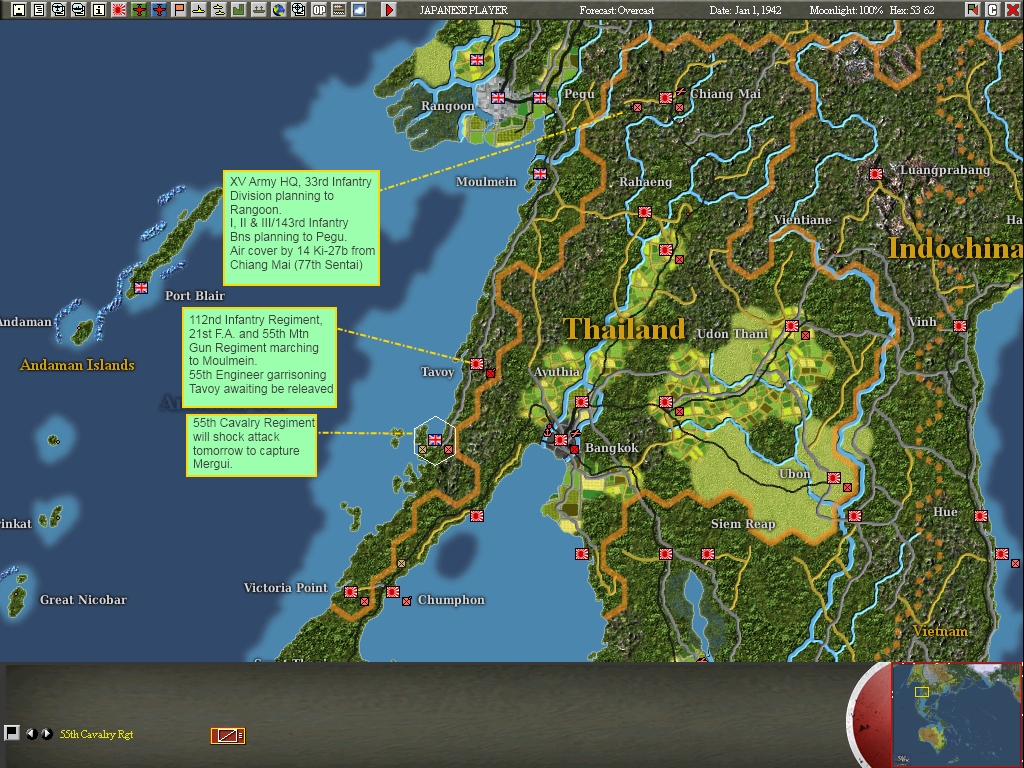The height and width of the screenshot is (768, 1024).
Task: Select the British flag base at Pegu
Action: point(540,98)
